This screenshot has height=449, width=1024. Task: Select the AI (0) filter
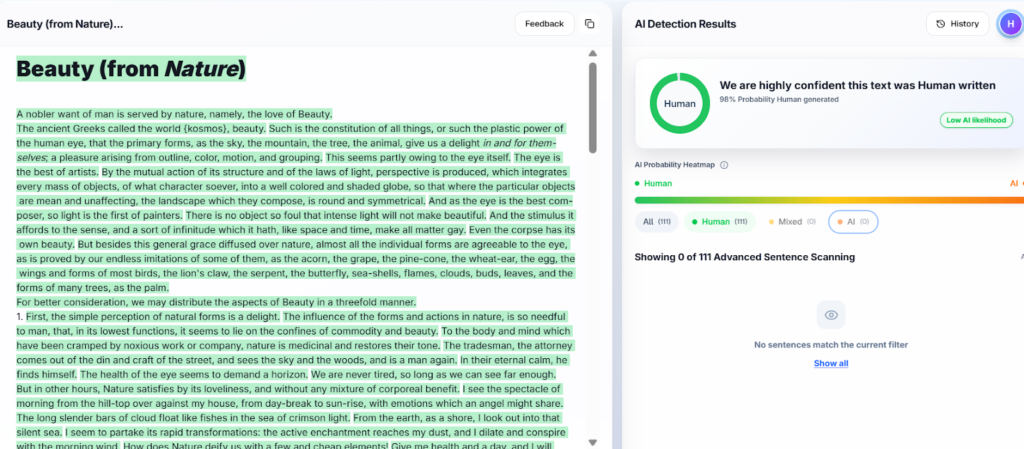(854, 222)
